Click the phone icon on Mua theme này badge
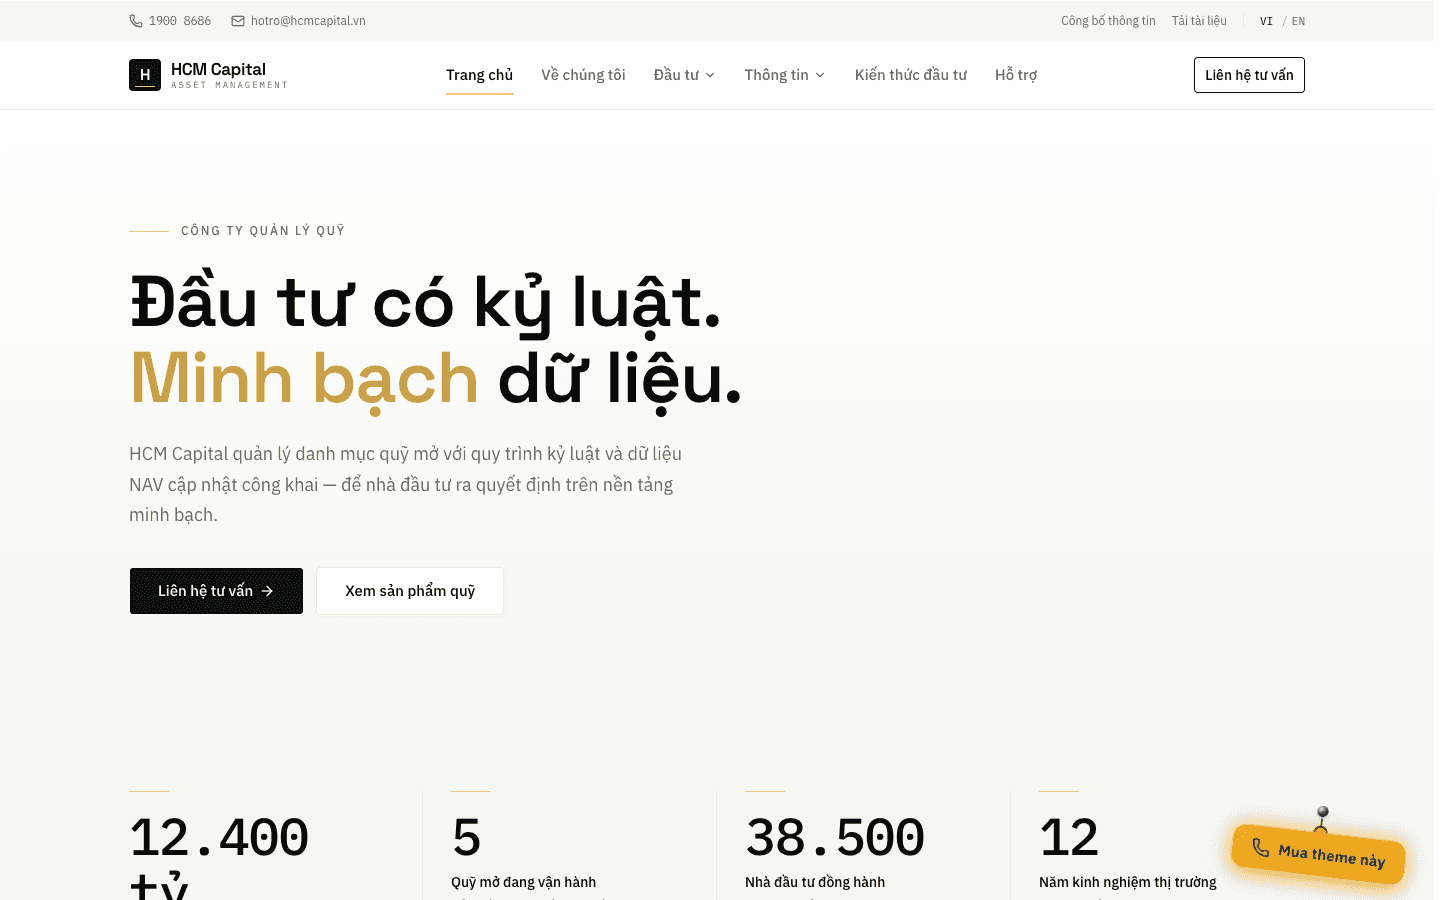The width and height of the screenshot is (1440, 900). [x=1260, y=848]
